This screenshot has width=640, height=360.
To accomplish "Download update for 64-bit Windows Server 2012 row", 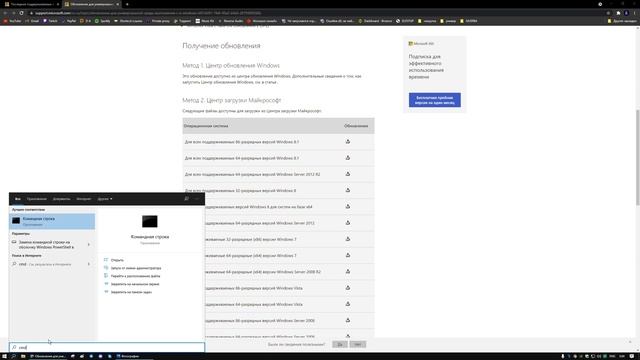I will pos(348,223).
